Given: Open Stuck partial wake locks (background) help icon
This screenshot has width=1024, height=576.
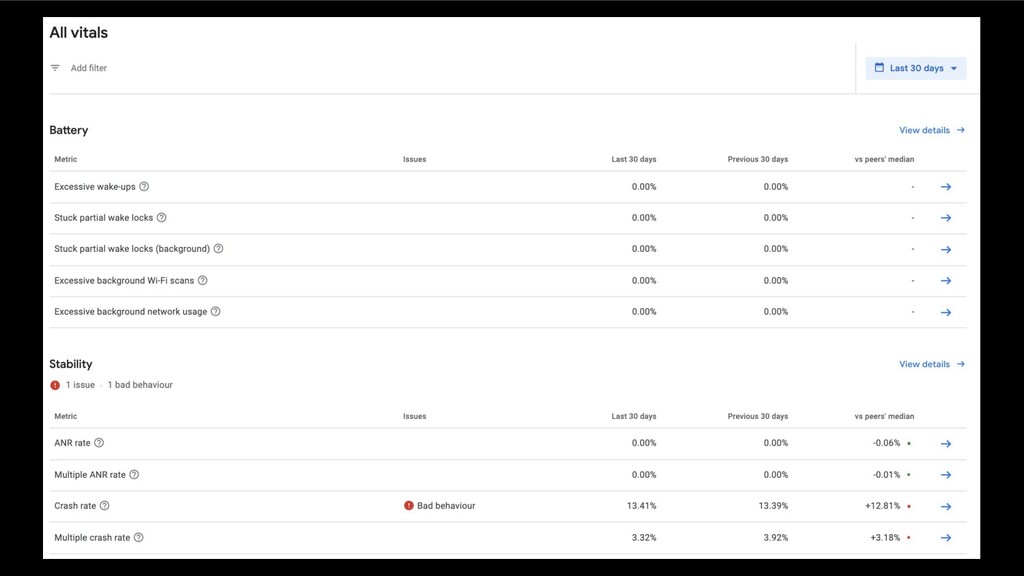Looking at the screenshot, I should [x=218, y=249].
